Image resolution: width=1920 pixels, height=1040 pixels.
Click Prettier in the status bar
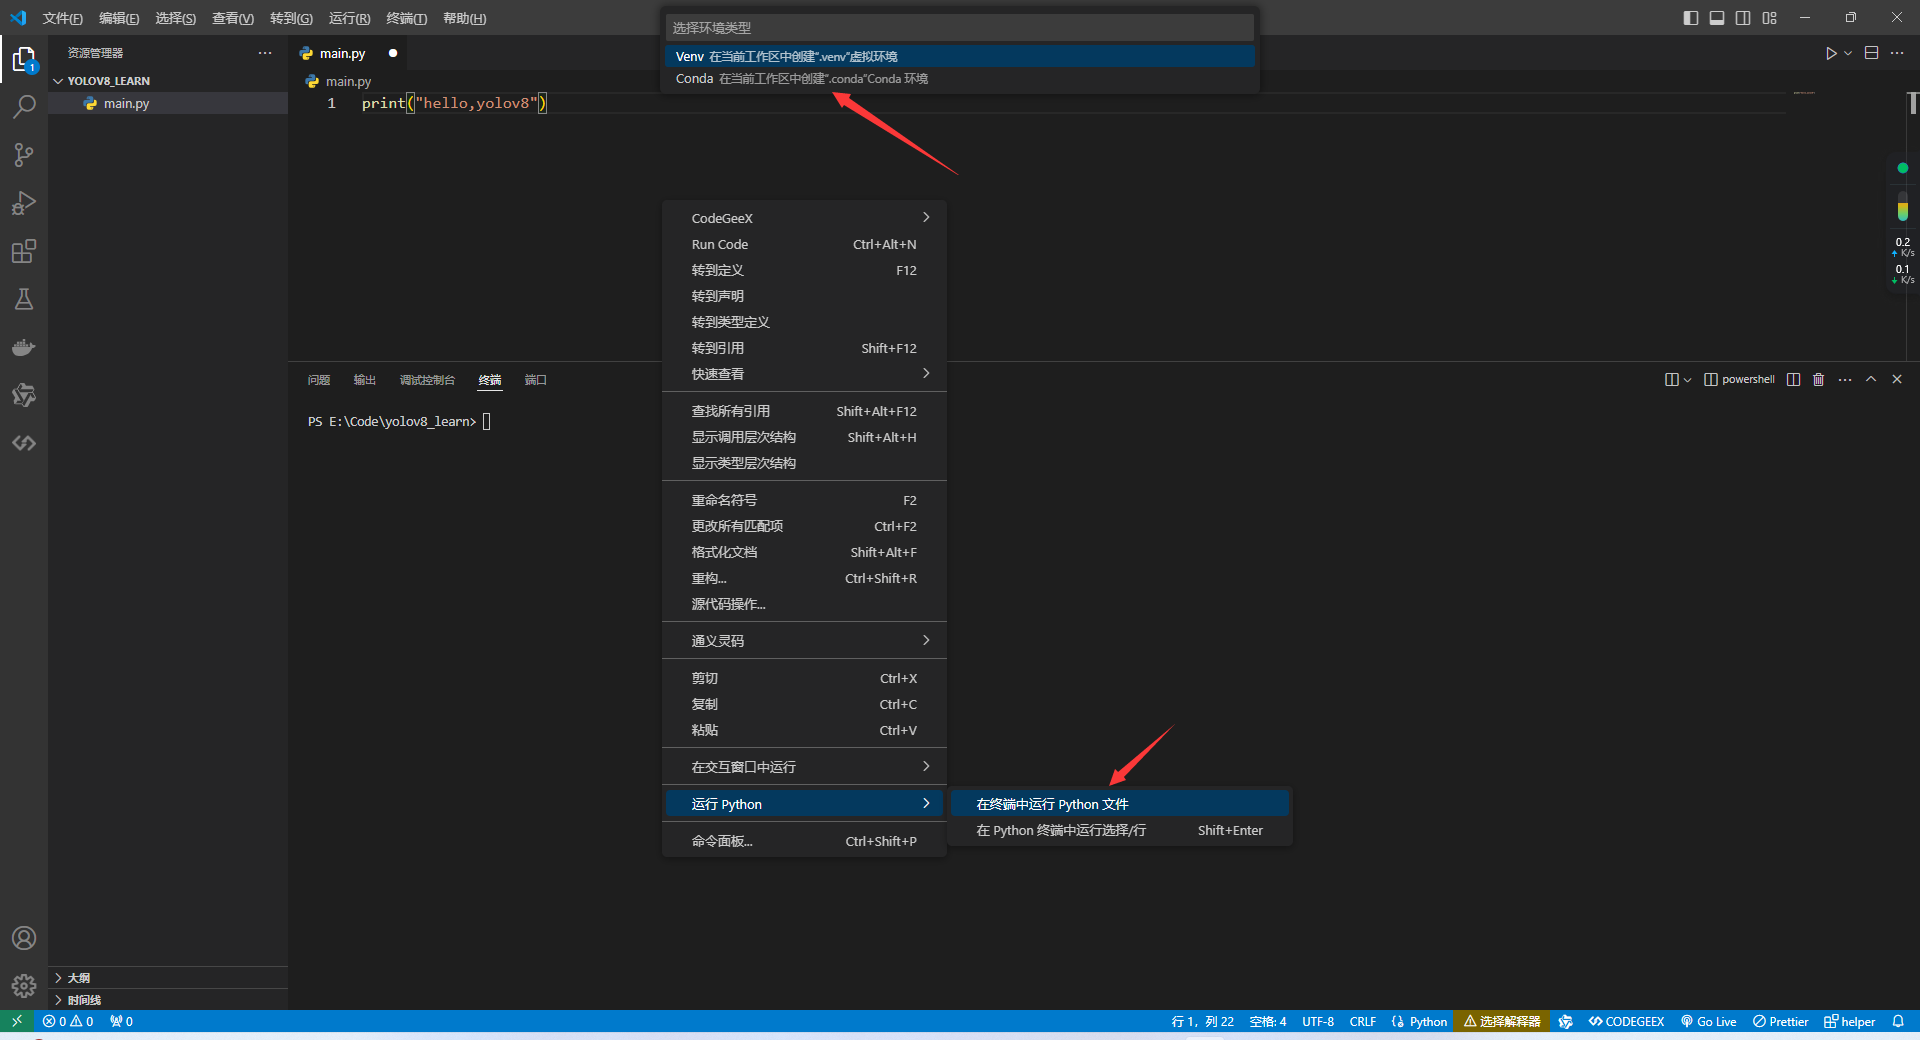pyautogui.click(x=1780, y=1021)
